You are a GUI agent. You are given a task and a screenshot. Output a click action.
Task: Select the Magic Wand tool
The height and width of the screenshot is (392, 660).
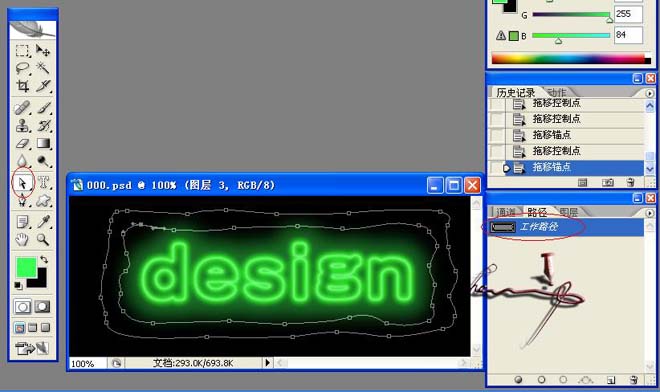(43, 67)
